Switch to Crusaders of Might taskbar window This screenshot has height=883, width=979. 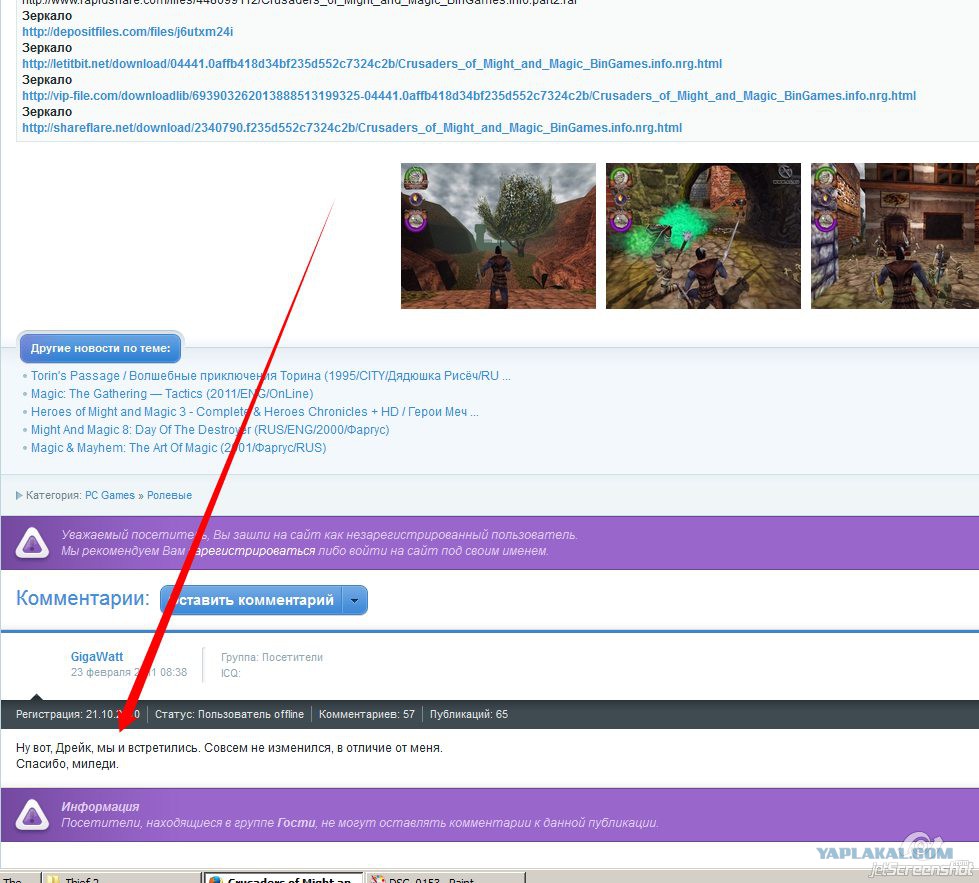coord(283,878)
